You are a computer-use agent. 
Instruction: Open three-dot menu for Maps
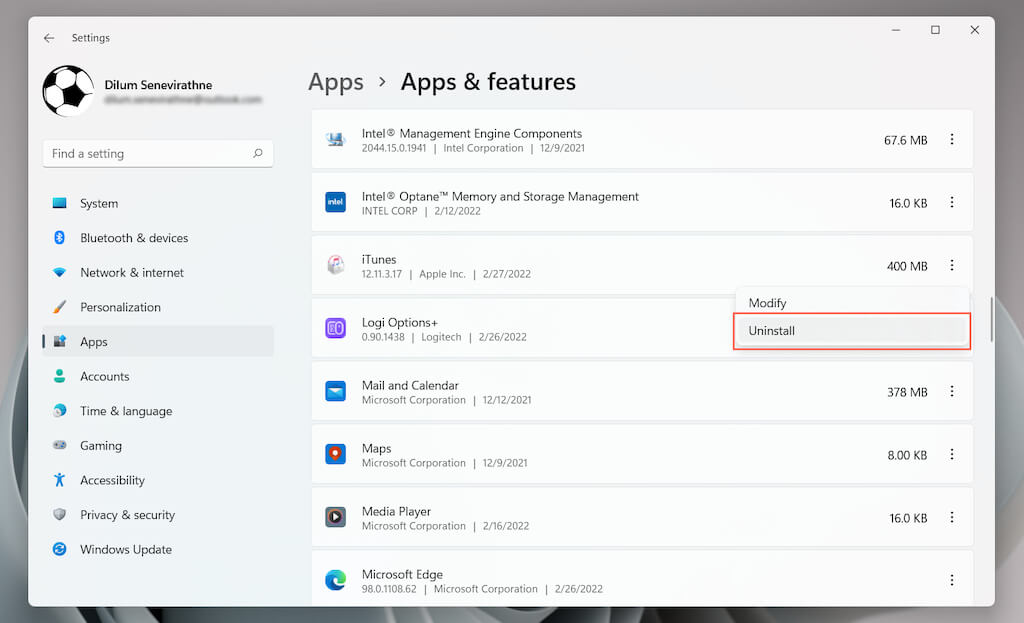click(952, 455)
